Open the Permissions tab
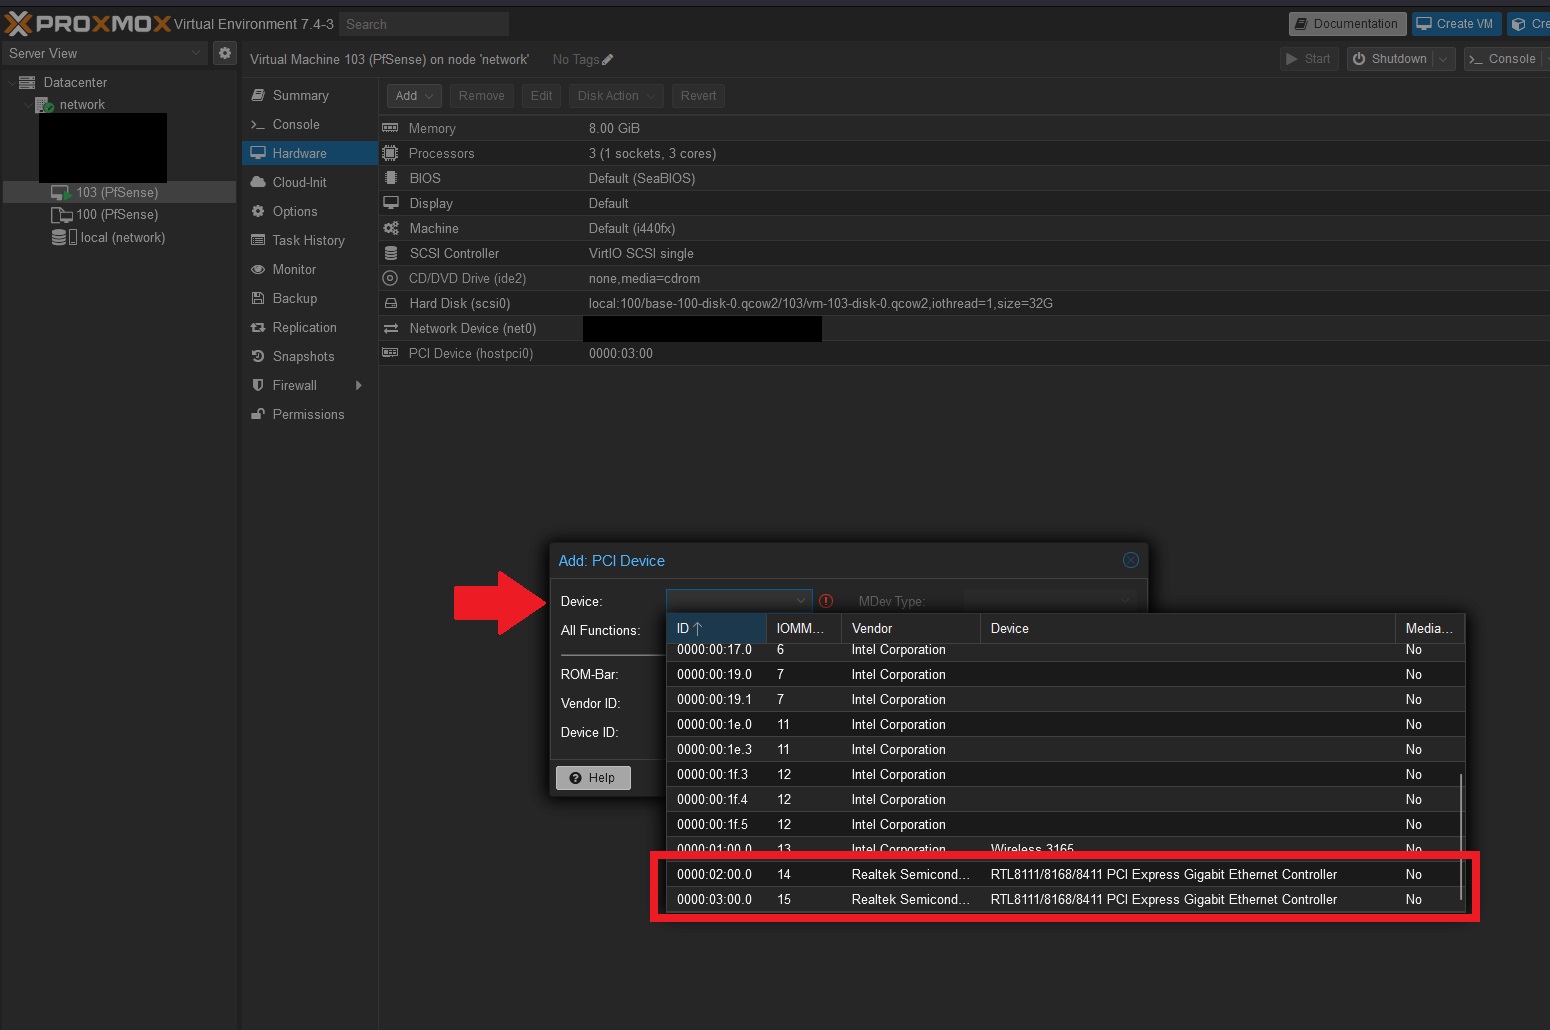This screenshot has width=1550, height=1030. coord(310,414)
